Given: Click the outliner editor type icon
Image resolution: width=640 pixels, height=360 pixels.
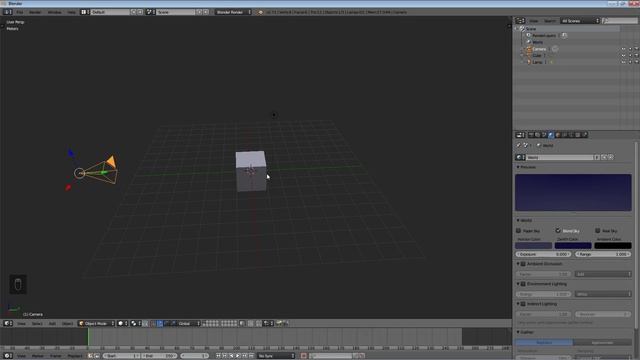Looking at the screenshot, I should [520, 21].
